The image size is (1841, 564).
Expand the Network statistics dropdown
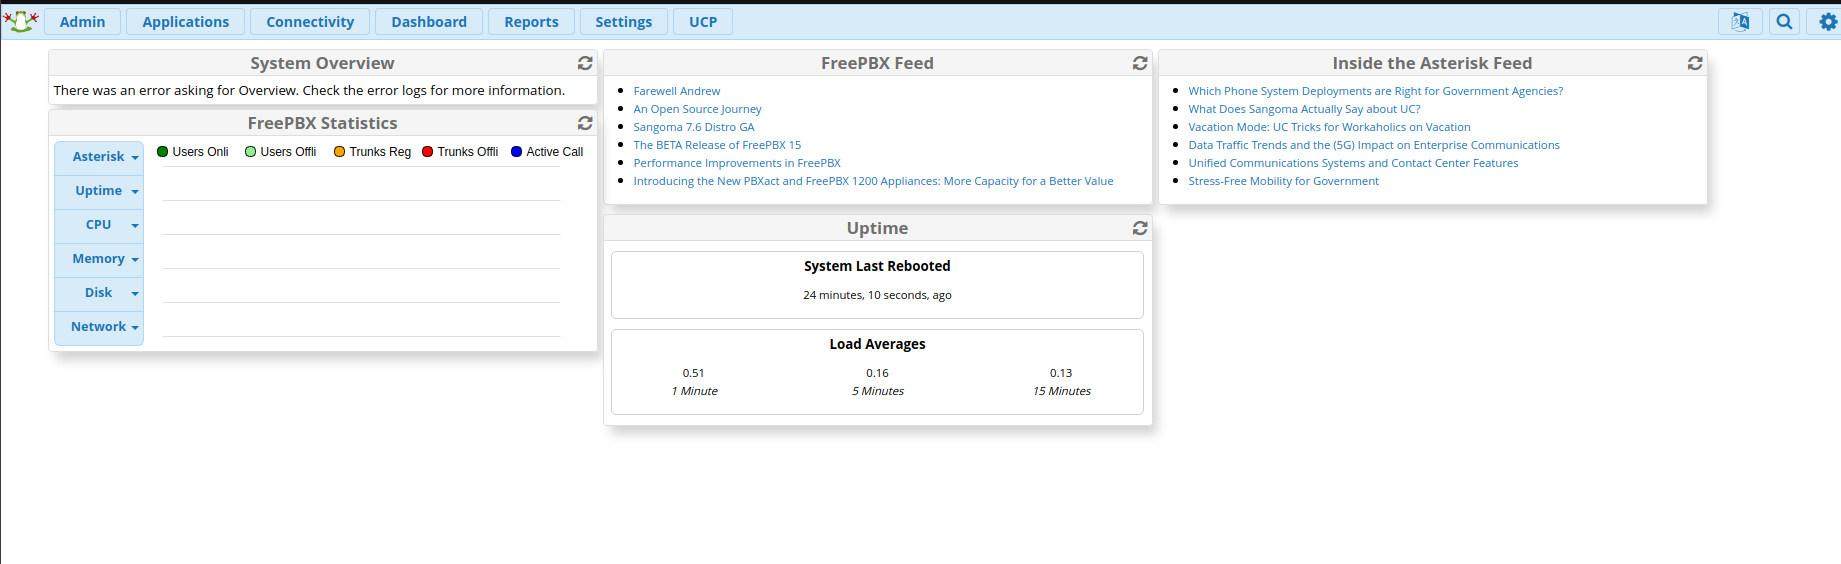[x=99, y=327]
